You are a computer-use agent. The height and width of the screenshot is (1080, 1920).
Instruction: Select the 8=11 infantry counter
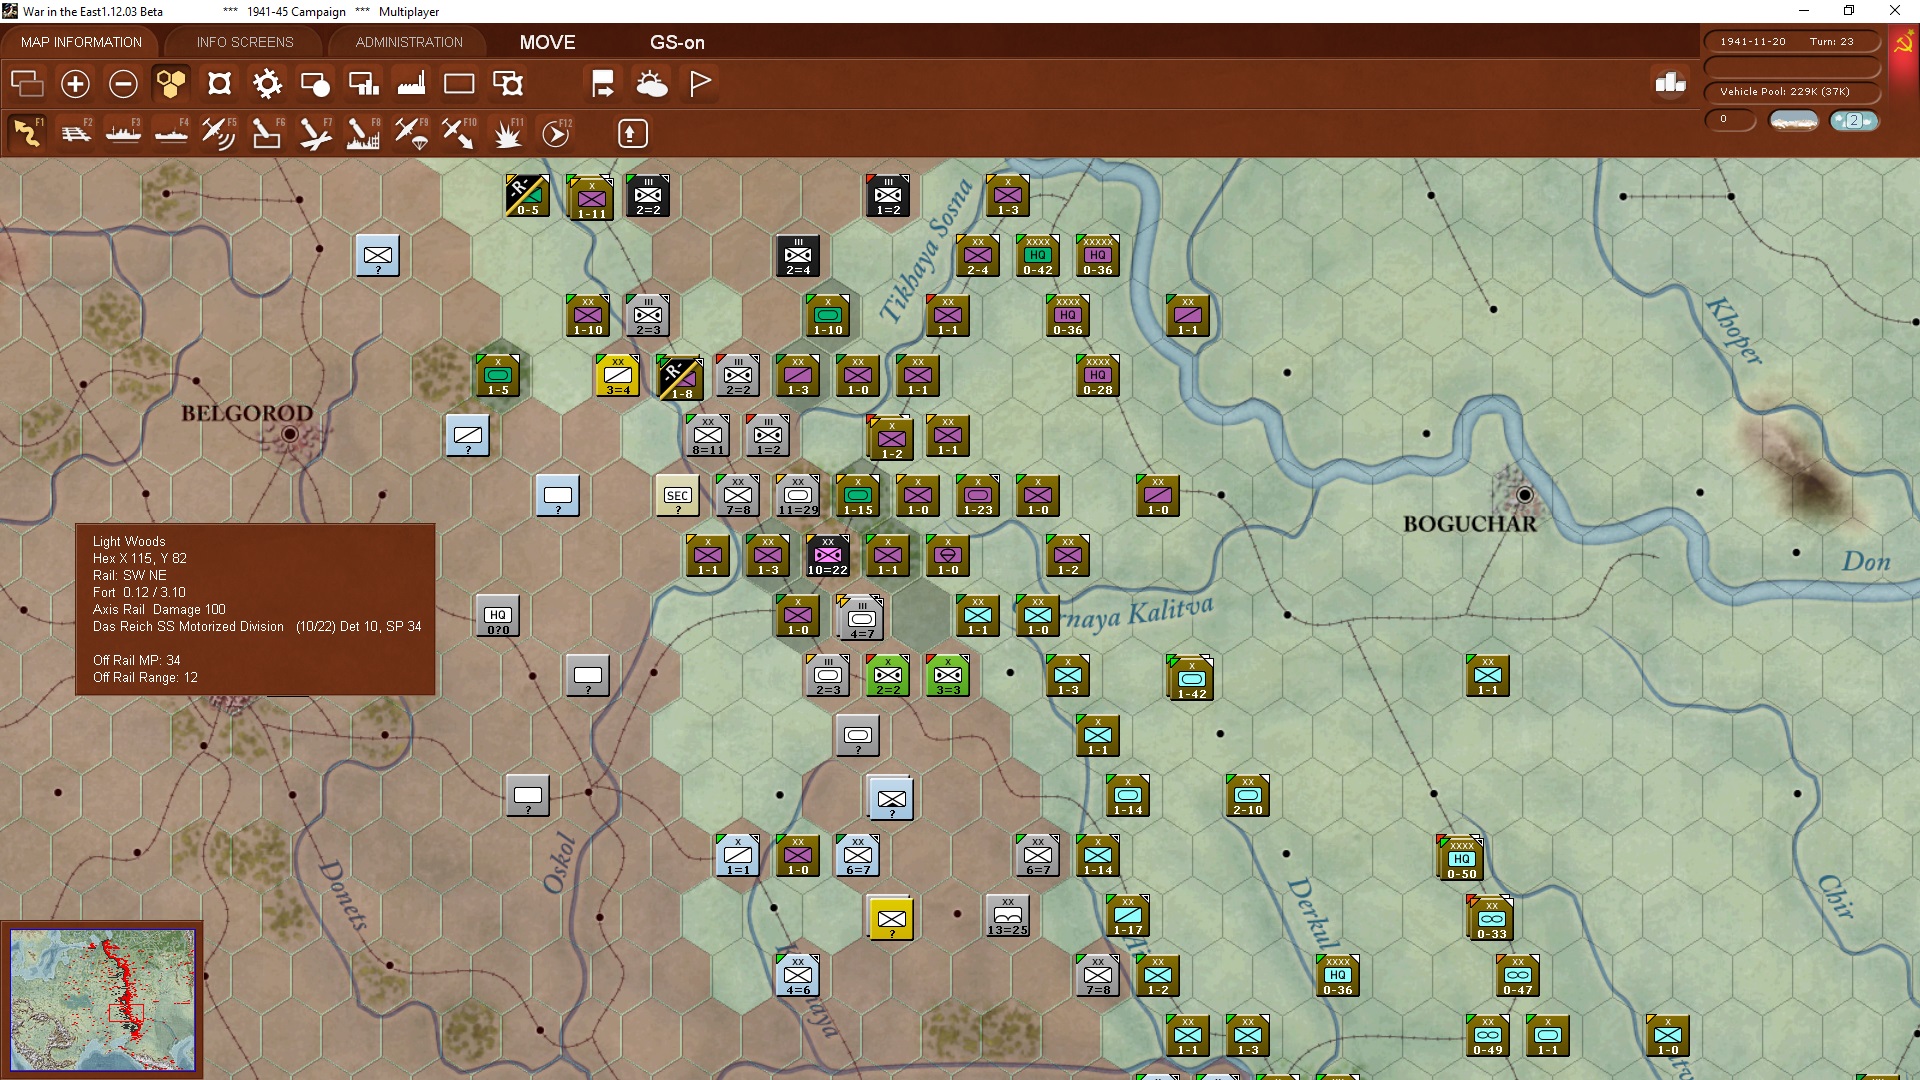(708, 436)
